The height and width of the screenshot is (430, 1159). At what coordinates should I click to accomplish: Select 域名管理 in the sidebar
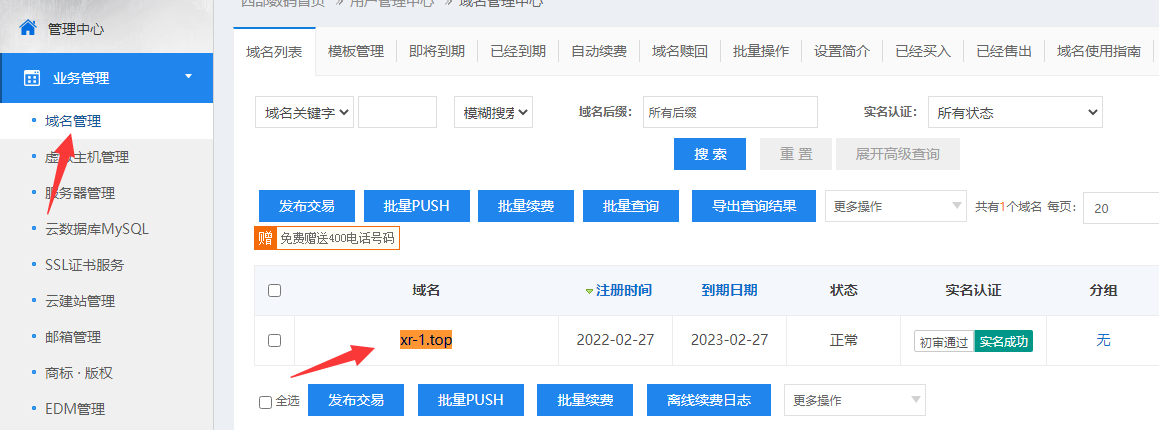click(x=72, y=121)
